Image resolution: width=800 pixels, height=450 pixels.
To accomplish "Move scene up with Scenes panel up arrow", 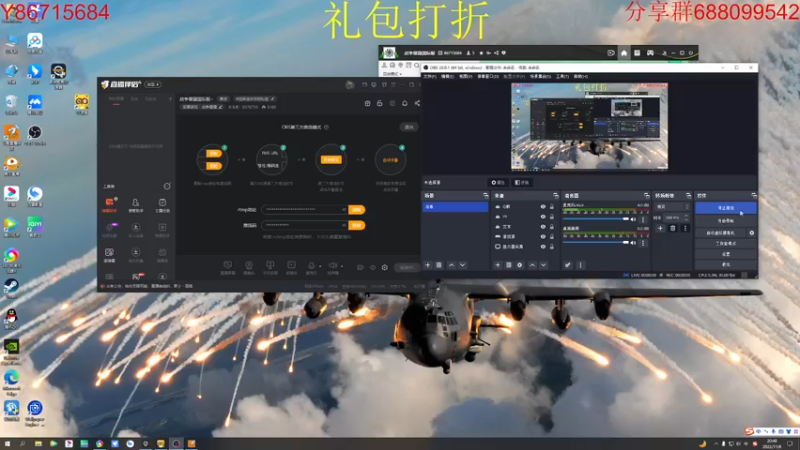I will [451, 265].
